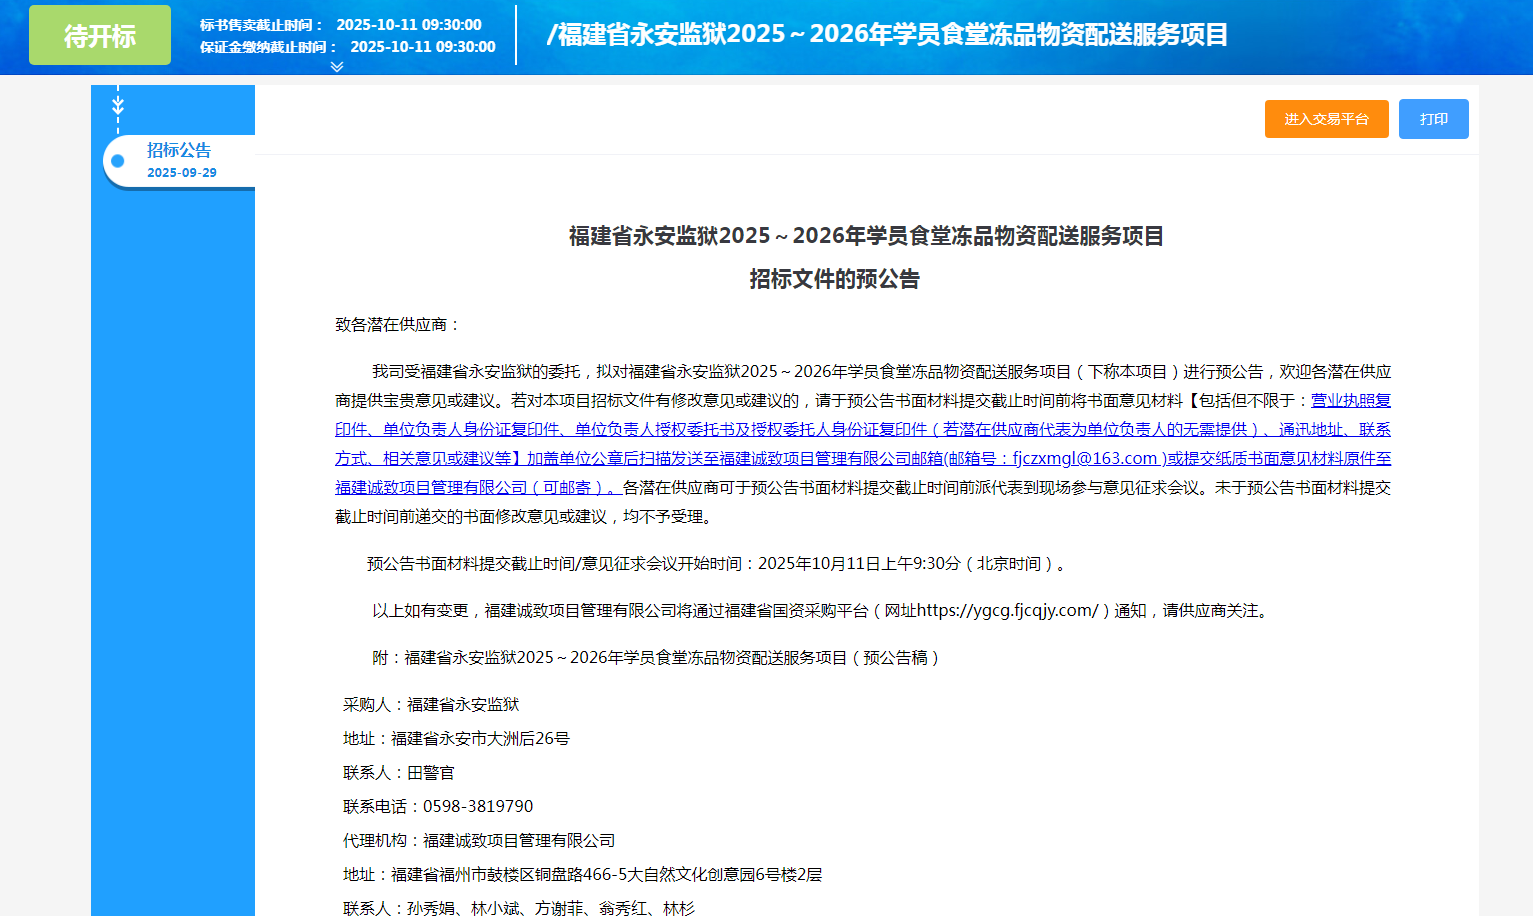Viewport: 1533px width, 916px height.
Task: Click 联系人：田警官 line
Action: [399, 772]
